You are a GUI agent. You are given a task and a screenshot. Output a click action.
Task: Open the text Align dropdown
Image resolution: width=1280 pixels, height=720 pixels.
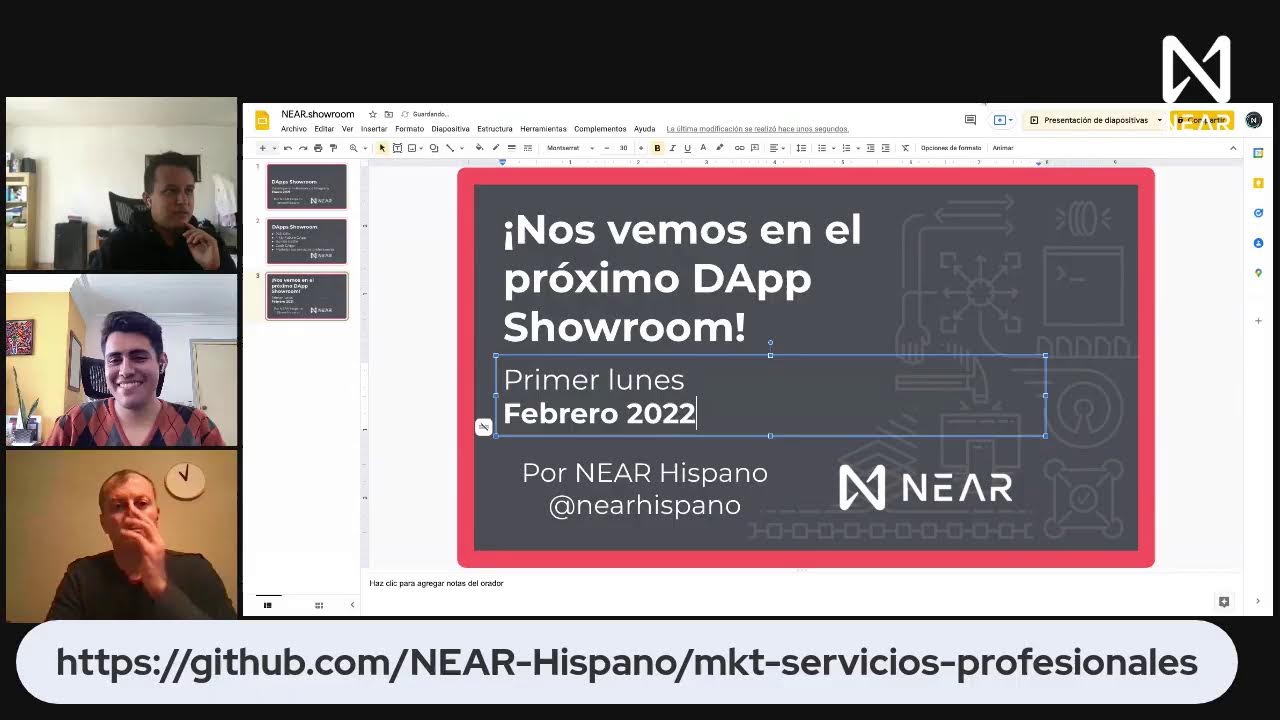click(777, 148)
